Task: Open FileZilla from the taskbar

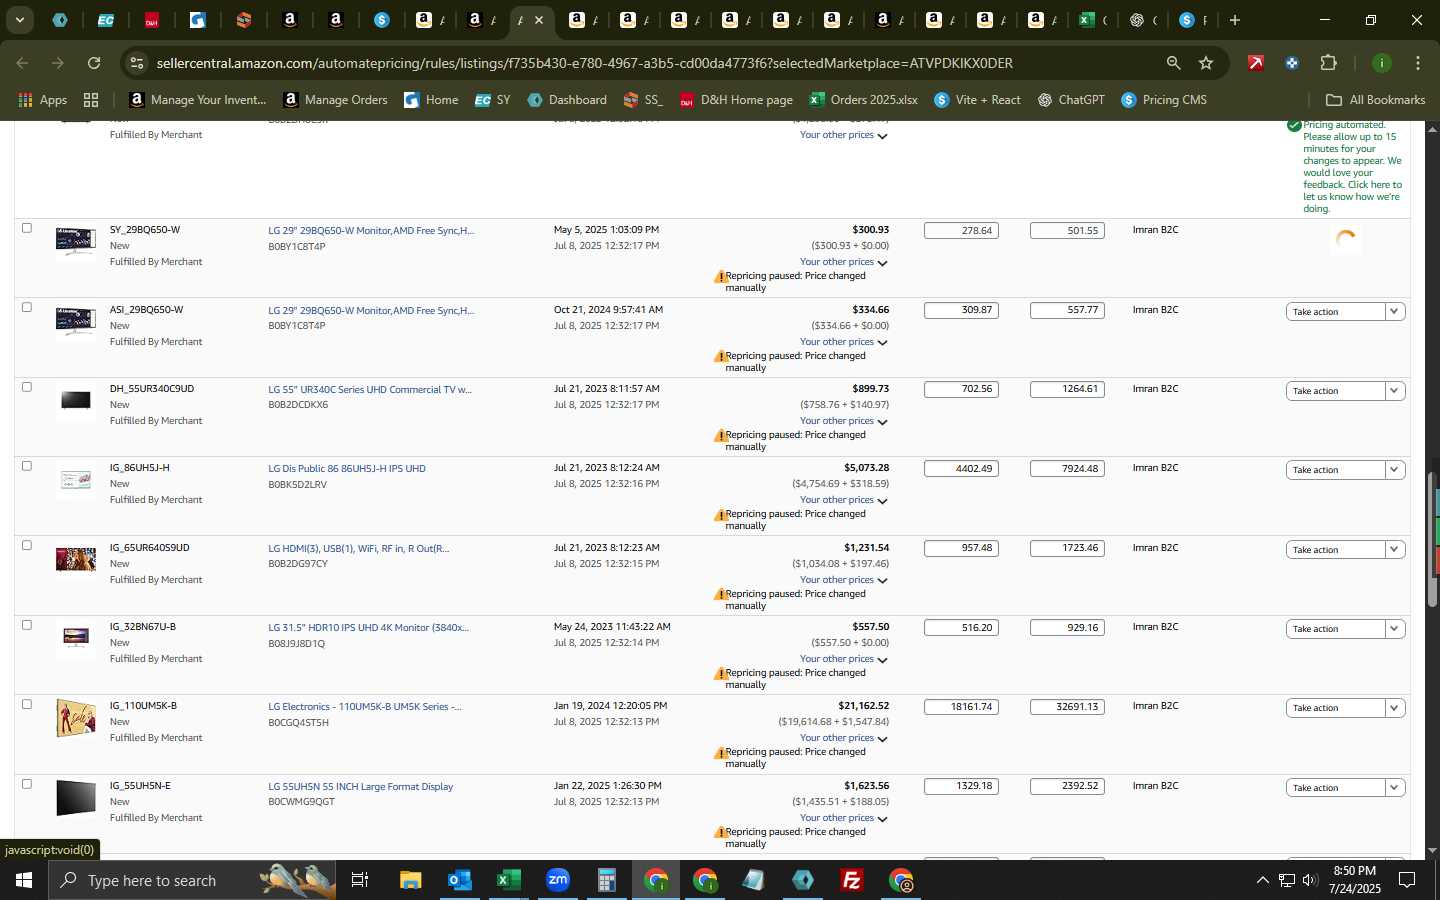Action: pyautogui.click(x=852, y=880)
